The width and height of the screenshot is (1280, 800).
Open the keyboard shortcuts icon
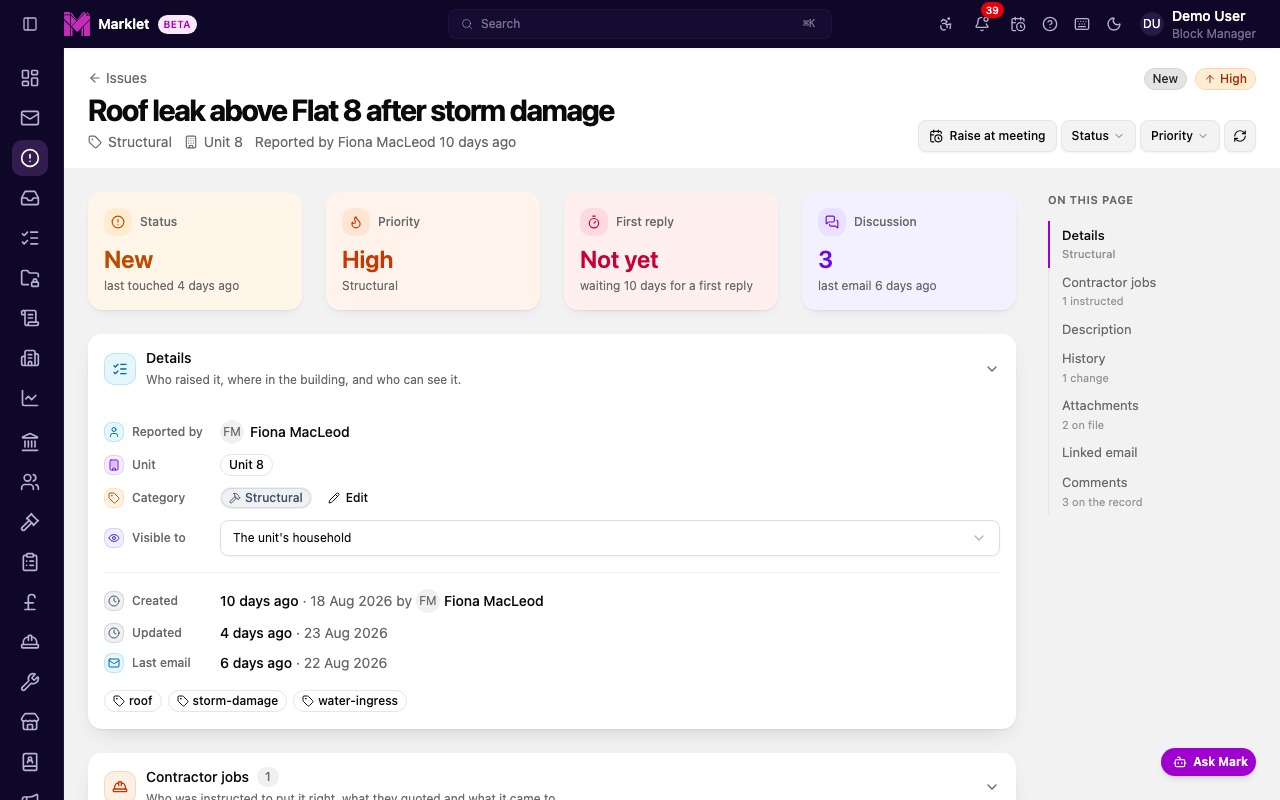tap(1082, 24)
